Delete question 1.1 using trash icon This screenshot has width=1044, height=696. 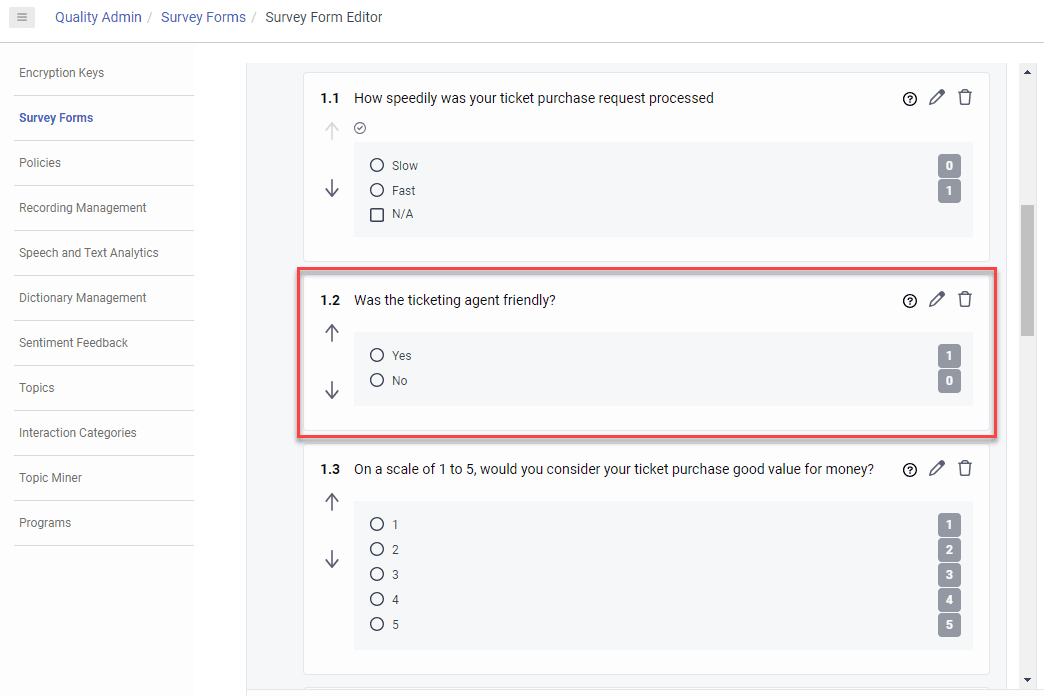pos(965,98)
